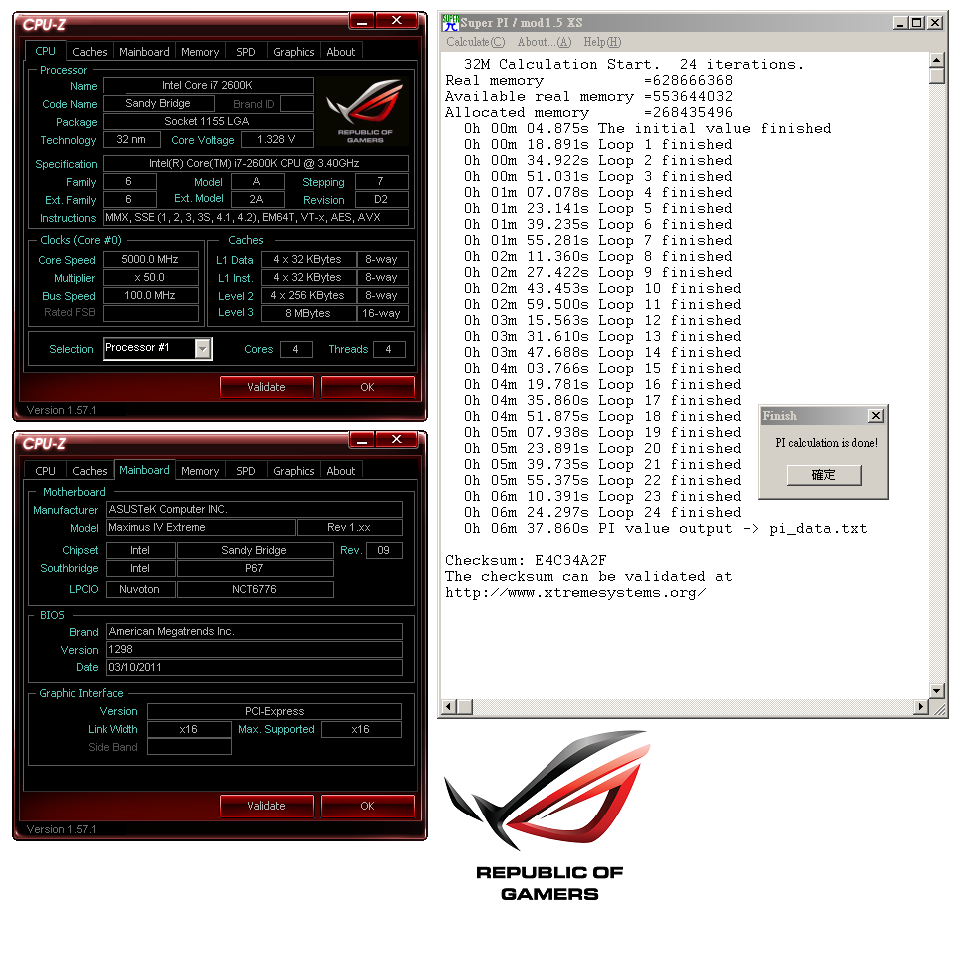Select the active Mainboard tab above Motherboard group
This screenshot has height=963, width=963.
(x=144, y=470)
